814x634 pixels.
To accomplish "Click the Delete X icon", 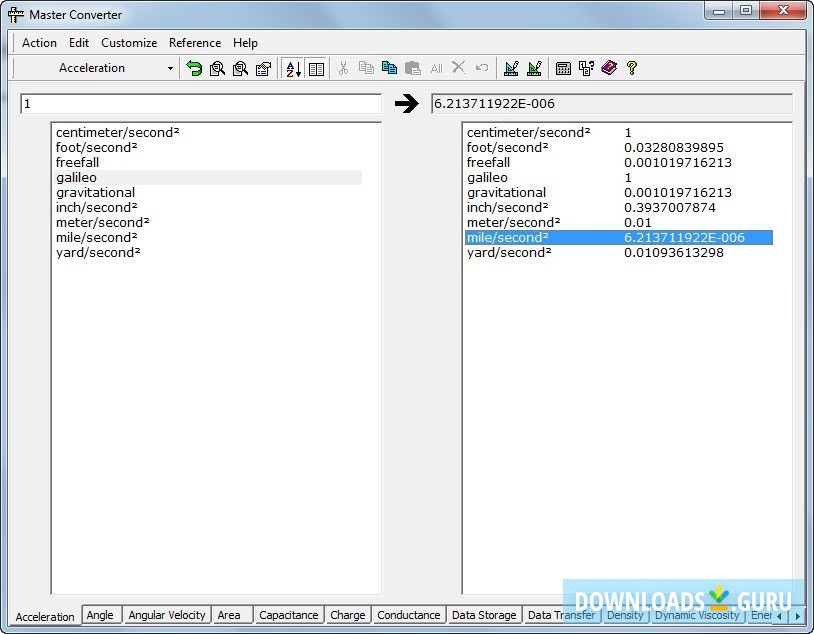I will coord(458,68).
